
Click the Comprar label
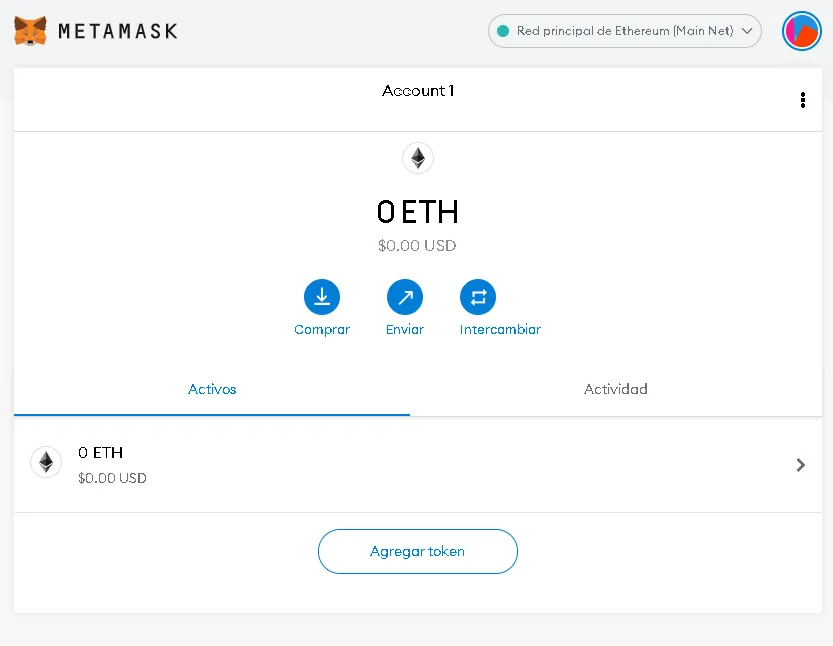[322, 330]
